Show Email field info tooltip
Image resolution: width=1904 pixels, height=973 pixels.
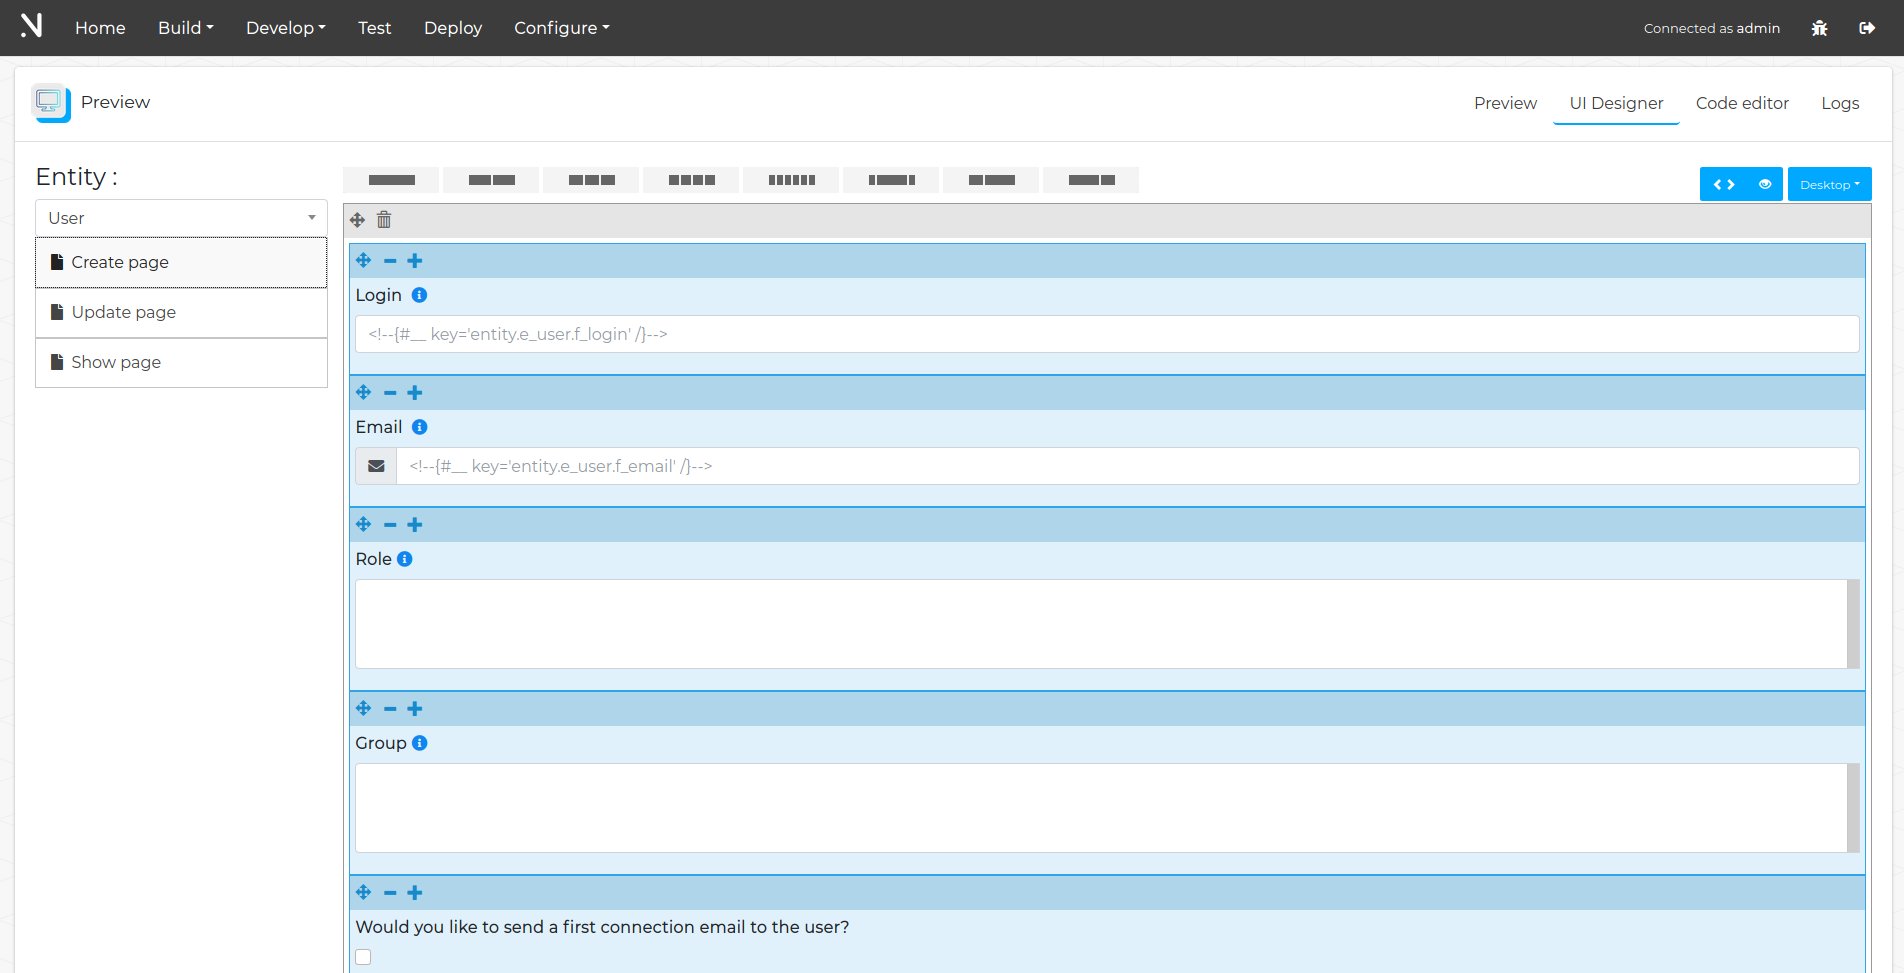[x=420, y=427]
